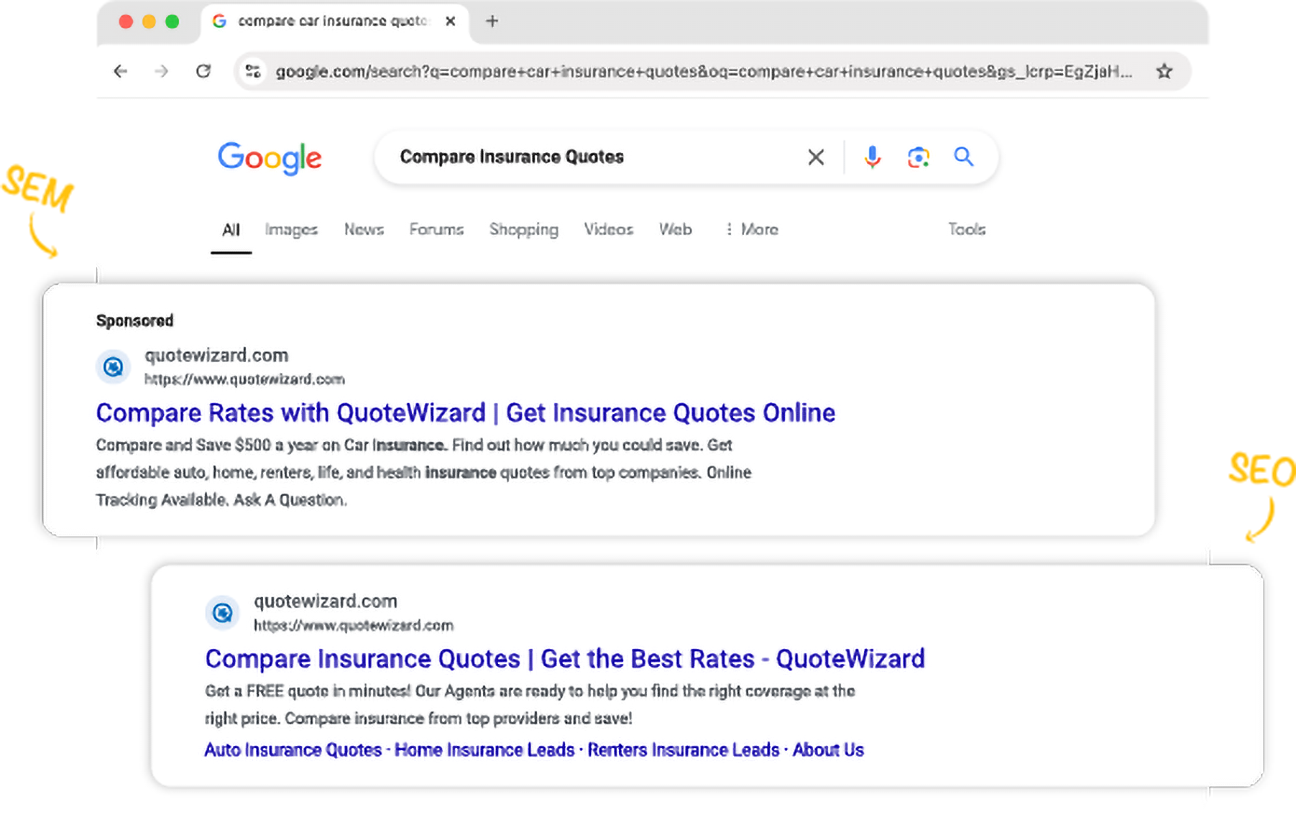This screenshot has height=817, width=1296.
Task: Click the browser back arrow
Action: (x=121, y=71)
